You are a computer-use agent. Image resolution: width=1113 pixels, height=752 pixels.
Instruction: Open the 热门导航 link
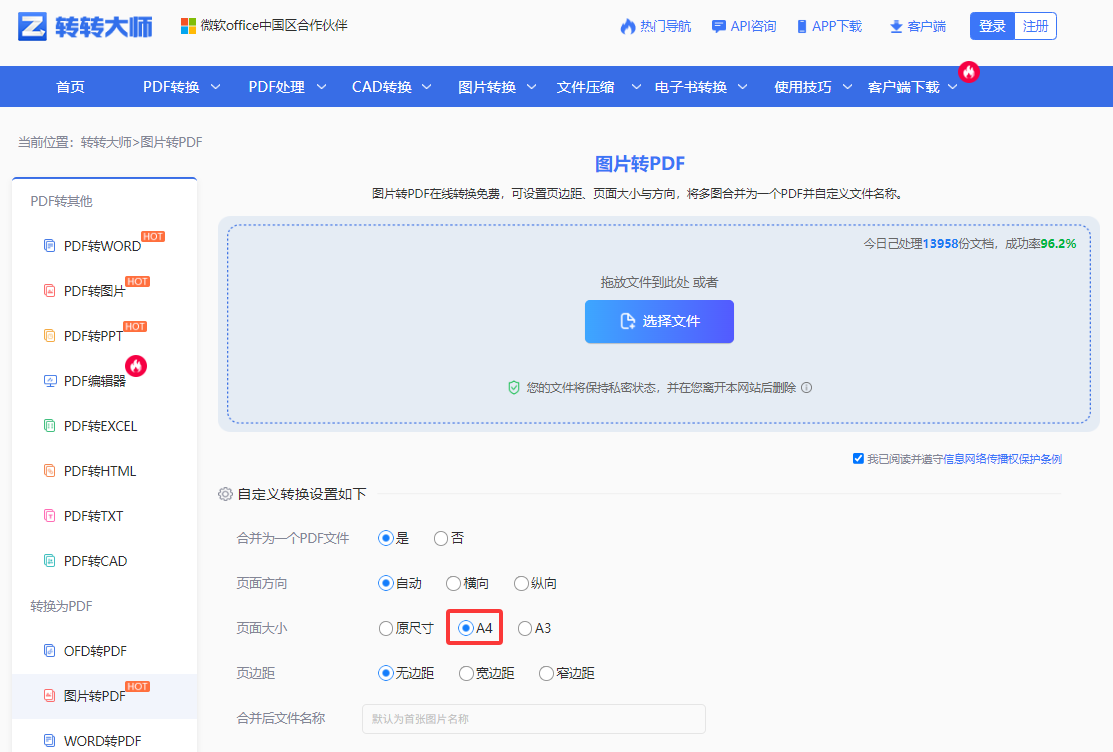[665, 26]
